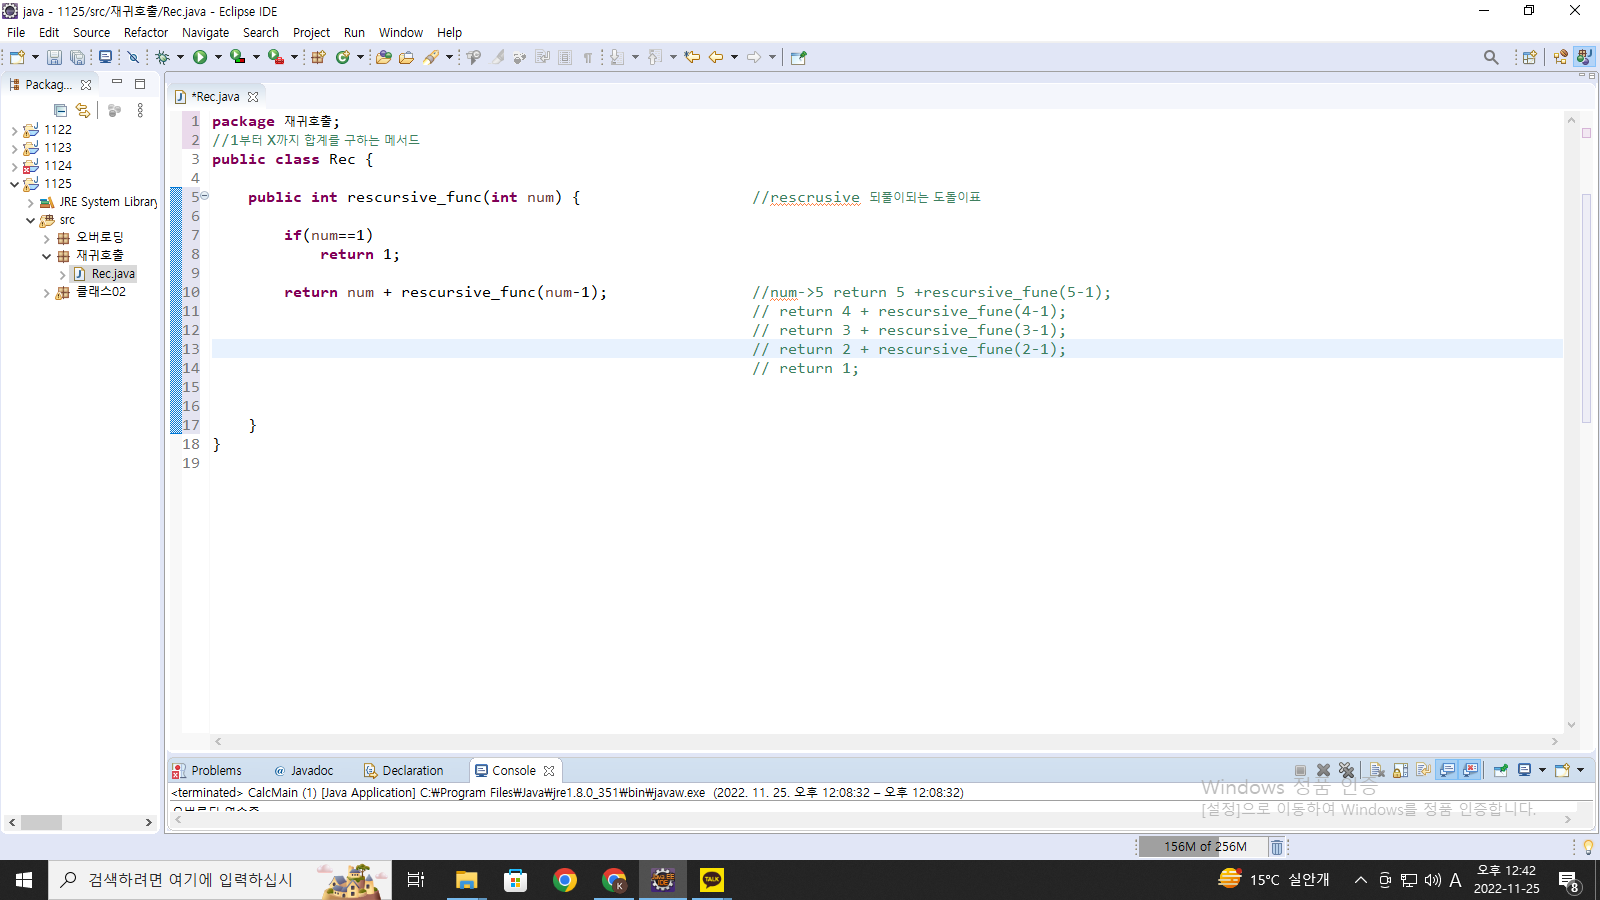
Task: Click the Last Edit Location icon
Action: click(692, 58)
